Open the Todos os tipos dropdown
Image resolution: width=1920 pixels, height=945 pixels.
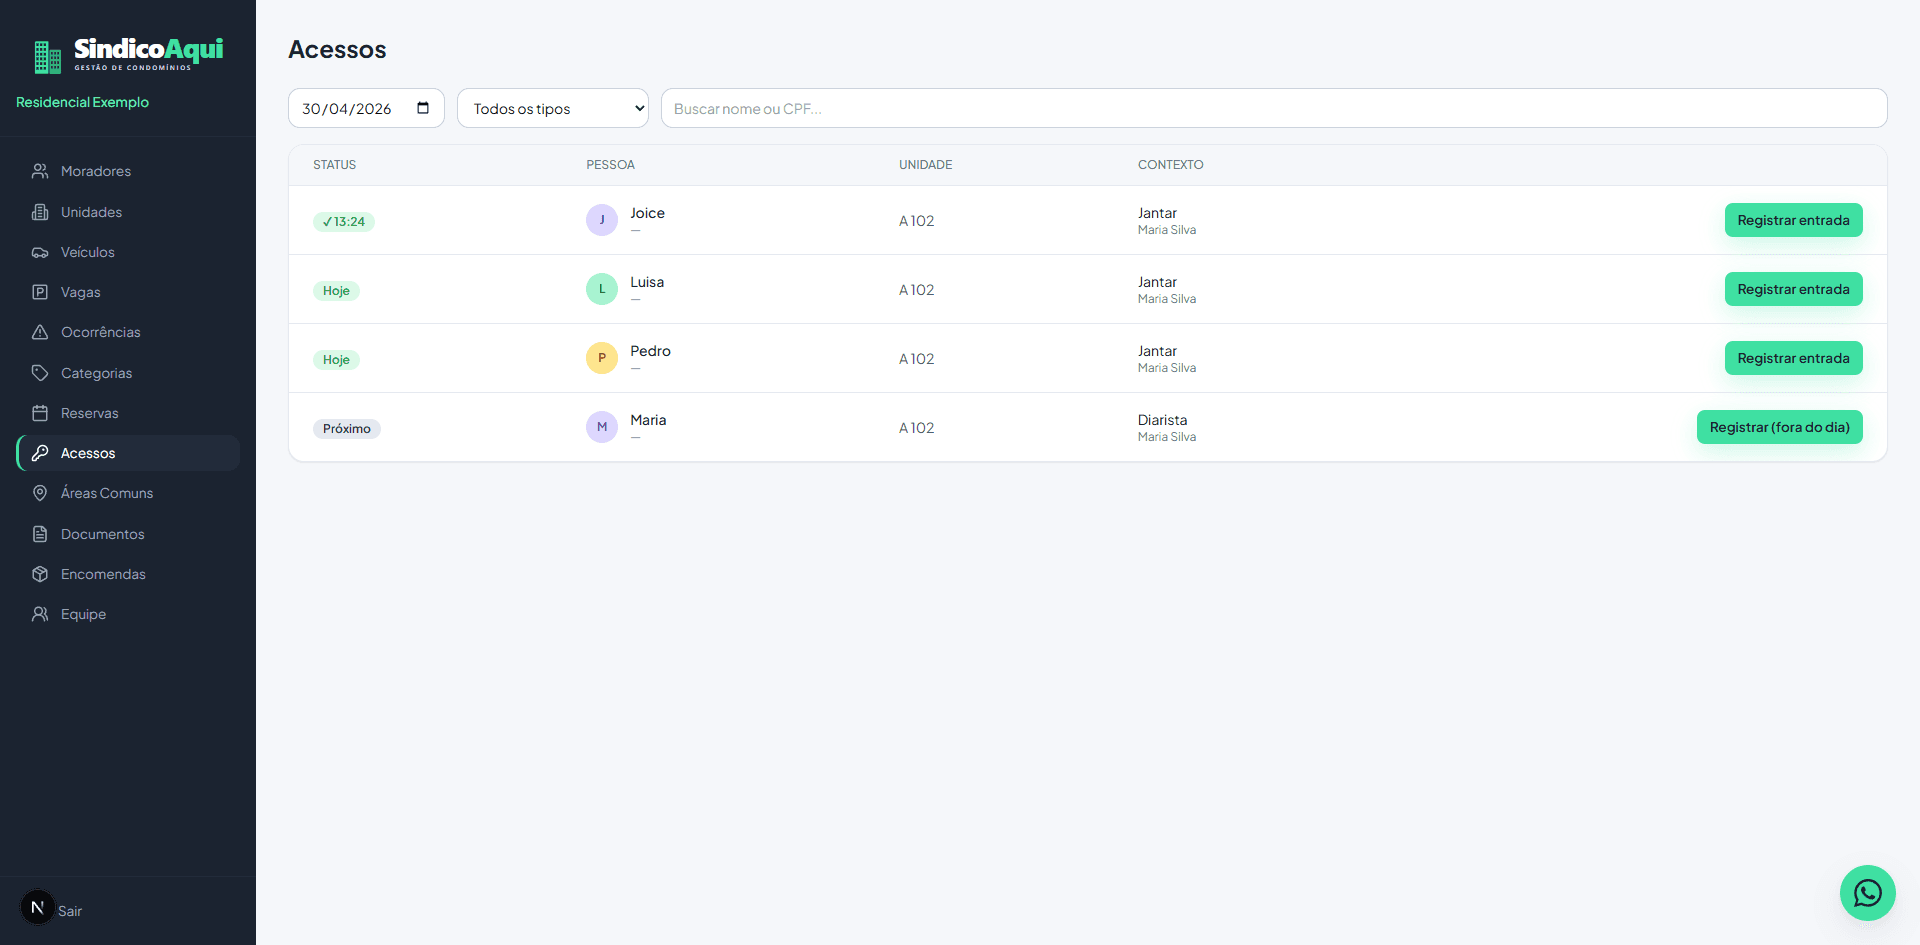pyautogui.click(x=553, y=108)
